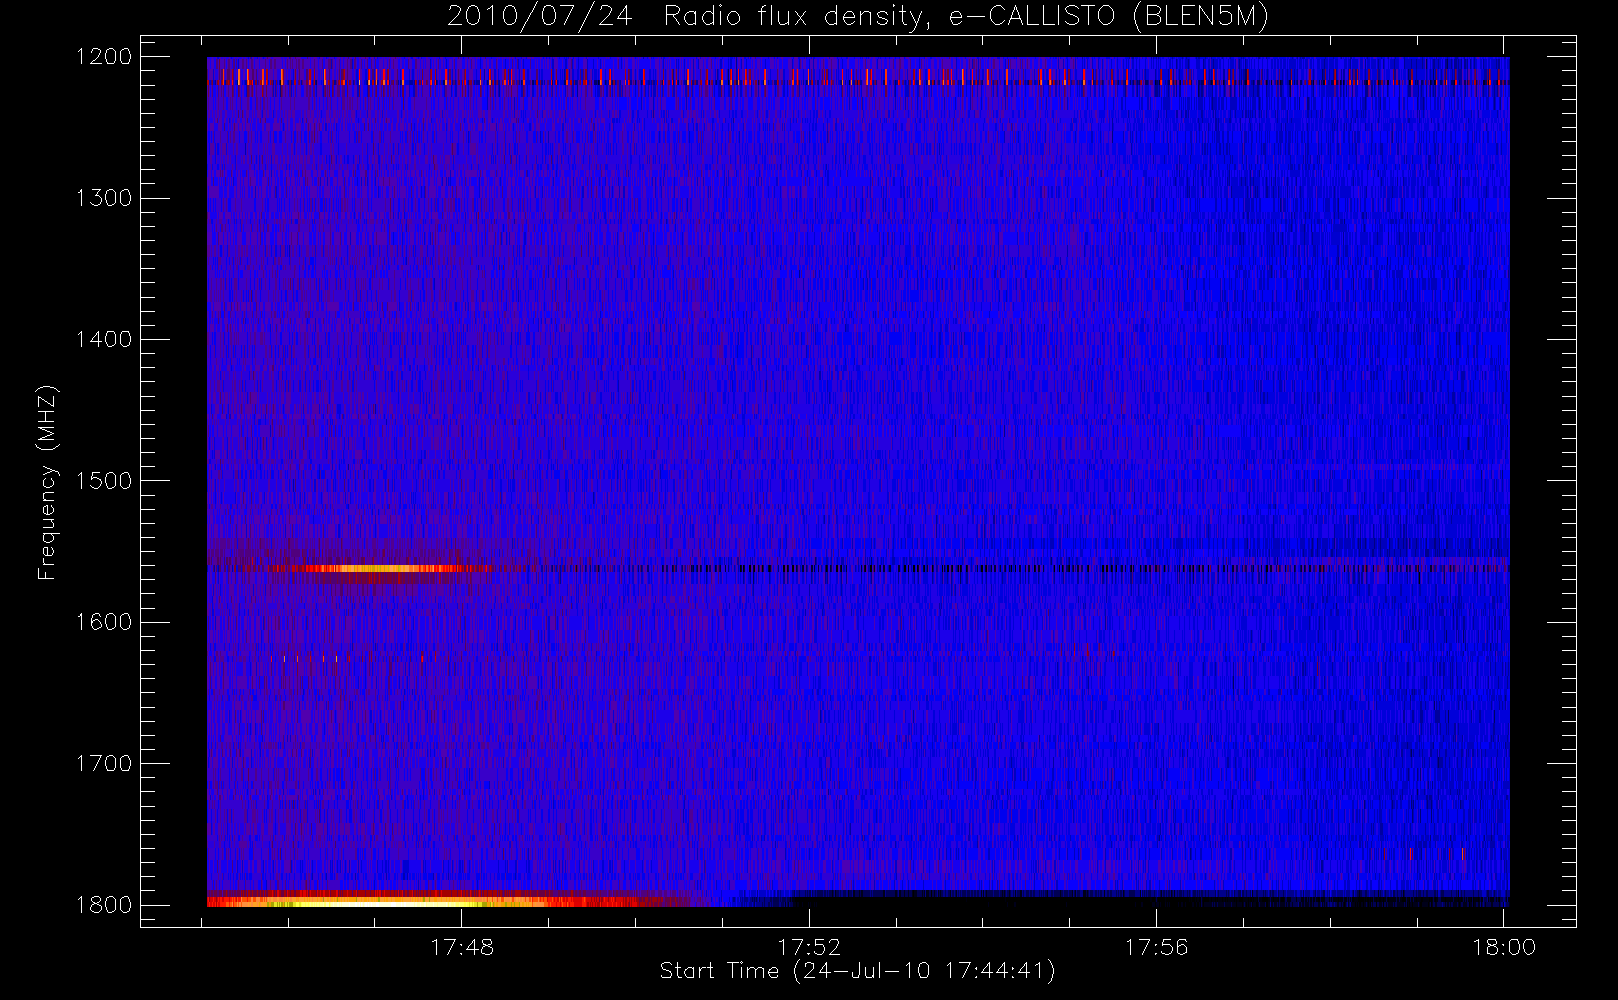
Task: Click the plot title '2010/07/24 Radio flux density'
Action: pyautogui.click(x=858, y=17)
